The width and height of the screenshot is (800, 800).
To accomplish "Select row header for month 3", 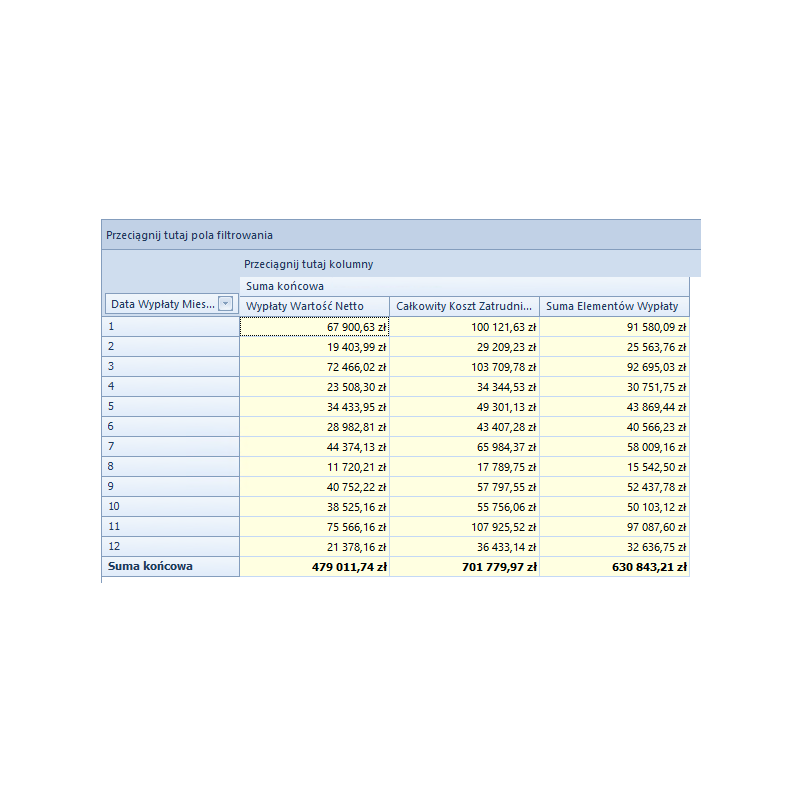I will [170, 366].
